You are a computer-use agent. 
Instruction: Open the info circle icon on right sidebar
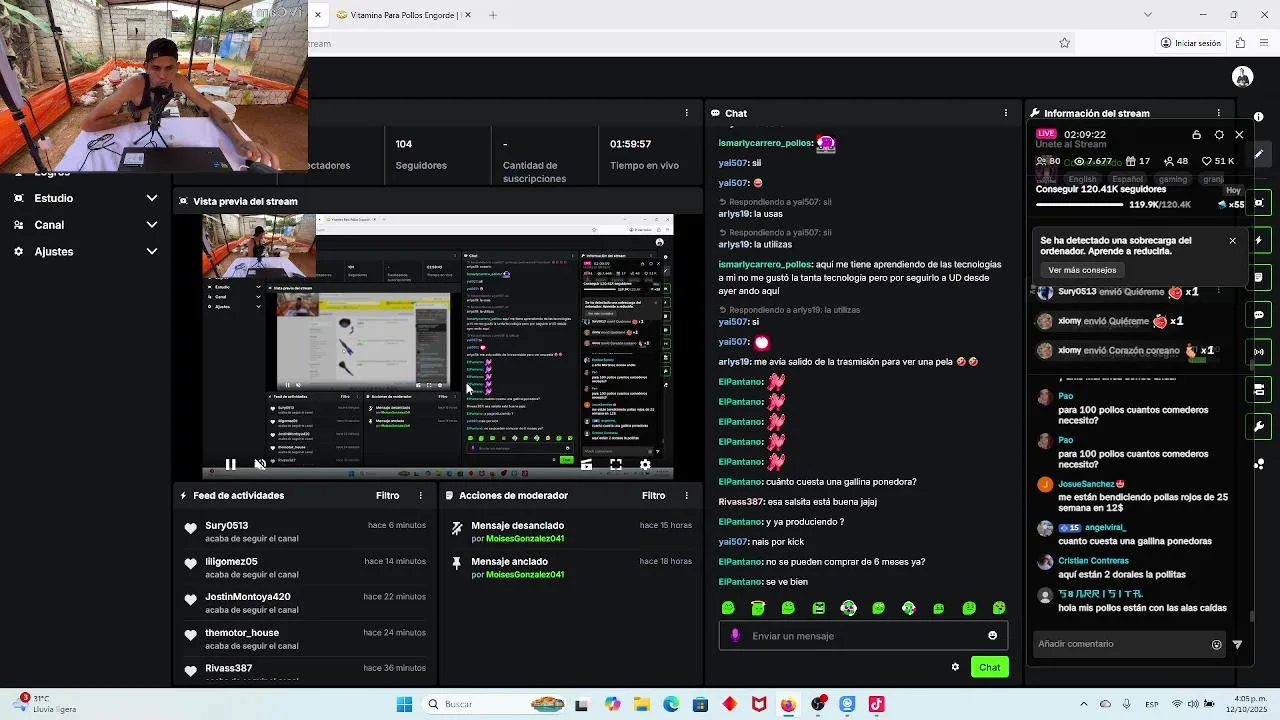1259,117
